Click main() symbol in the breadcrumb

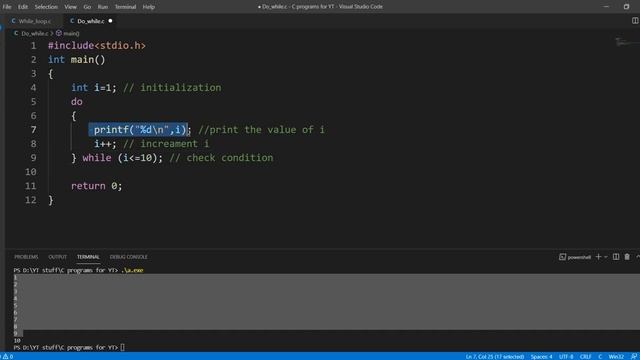click(x=71, y=33)
